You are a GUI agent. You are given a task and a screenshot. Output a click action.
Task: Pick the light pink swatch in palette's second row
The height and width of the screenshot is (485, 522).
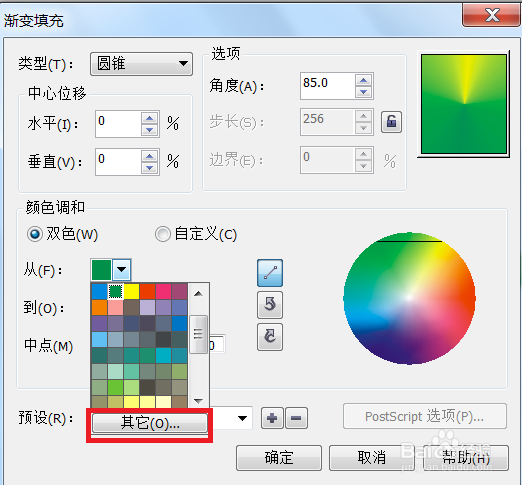click(115, 307)
